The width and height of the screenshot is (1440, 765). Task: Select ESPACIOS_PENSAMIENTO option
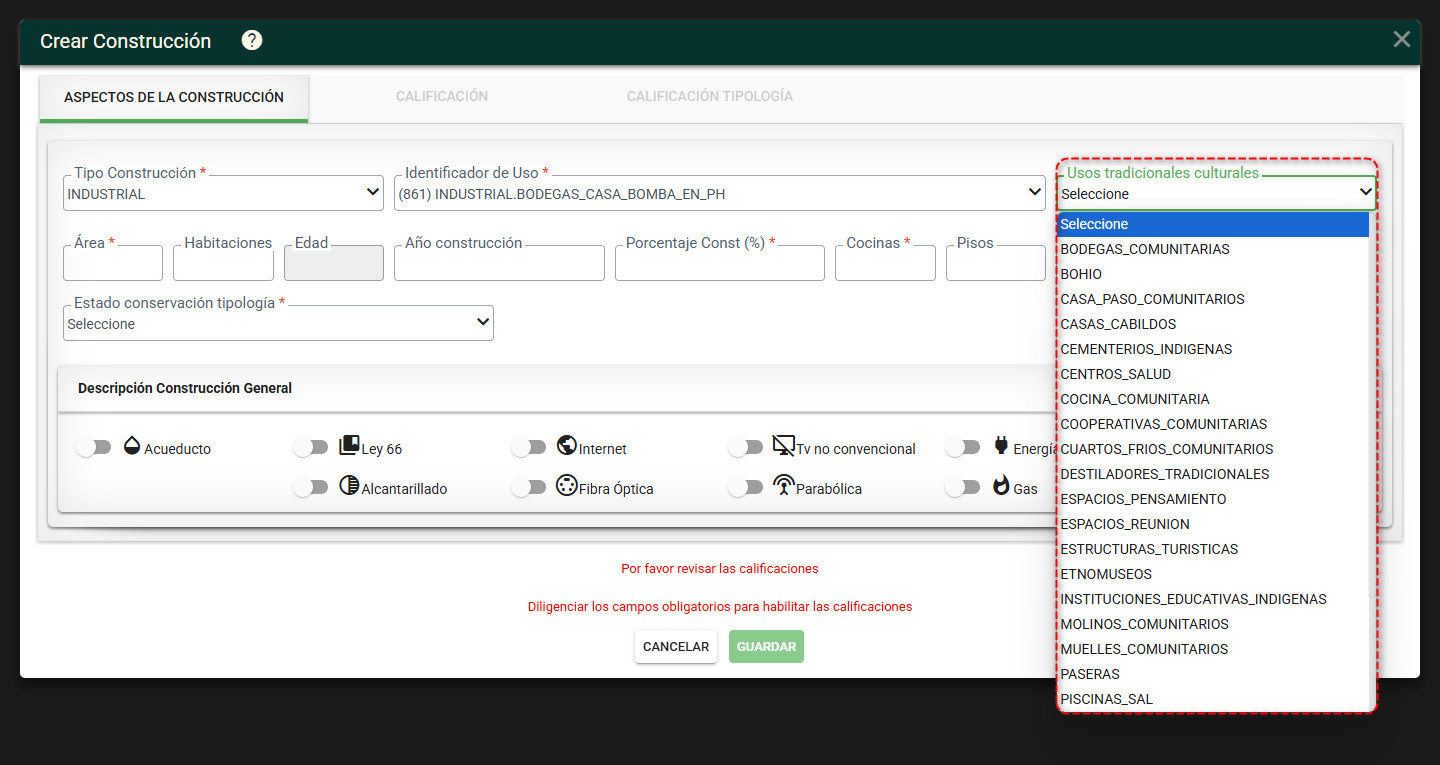pyautogui.click(x=1213, y=499)
